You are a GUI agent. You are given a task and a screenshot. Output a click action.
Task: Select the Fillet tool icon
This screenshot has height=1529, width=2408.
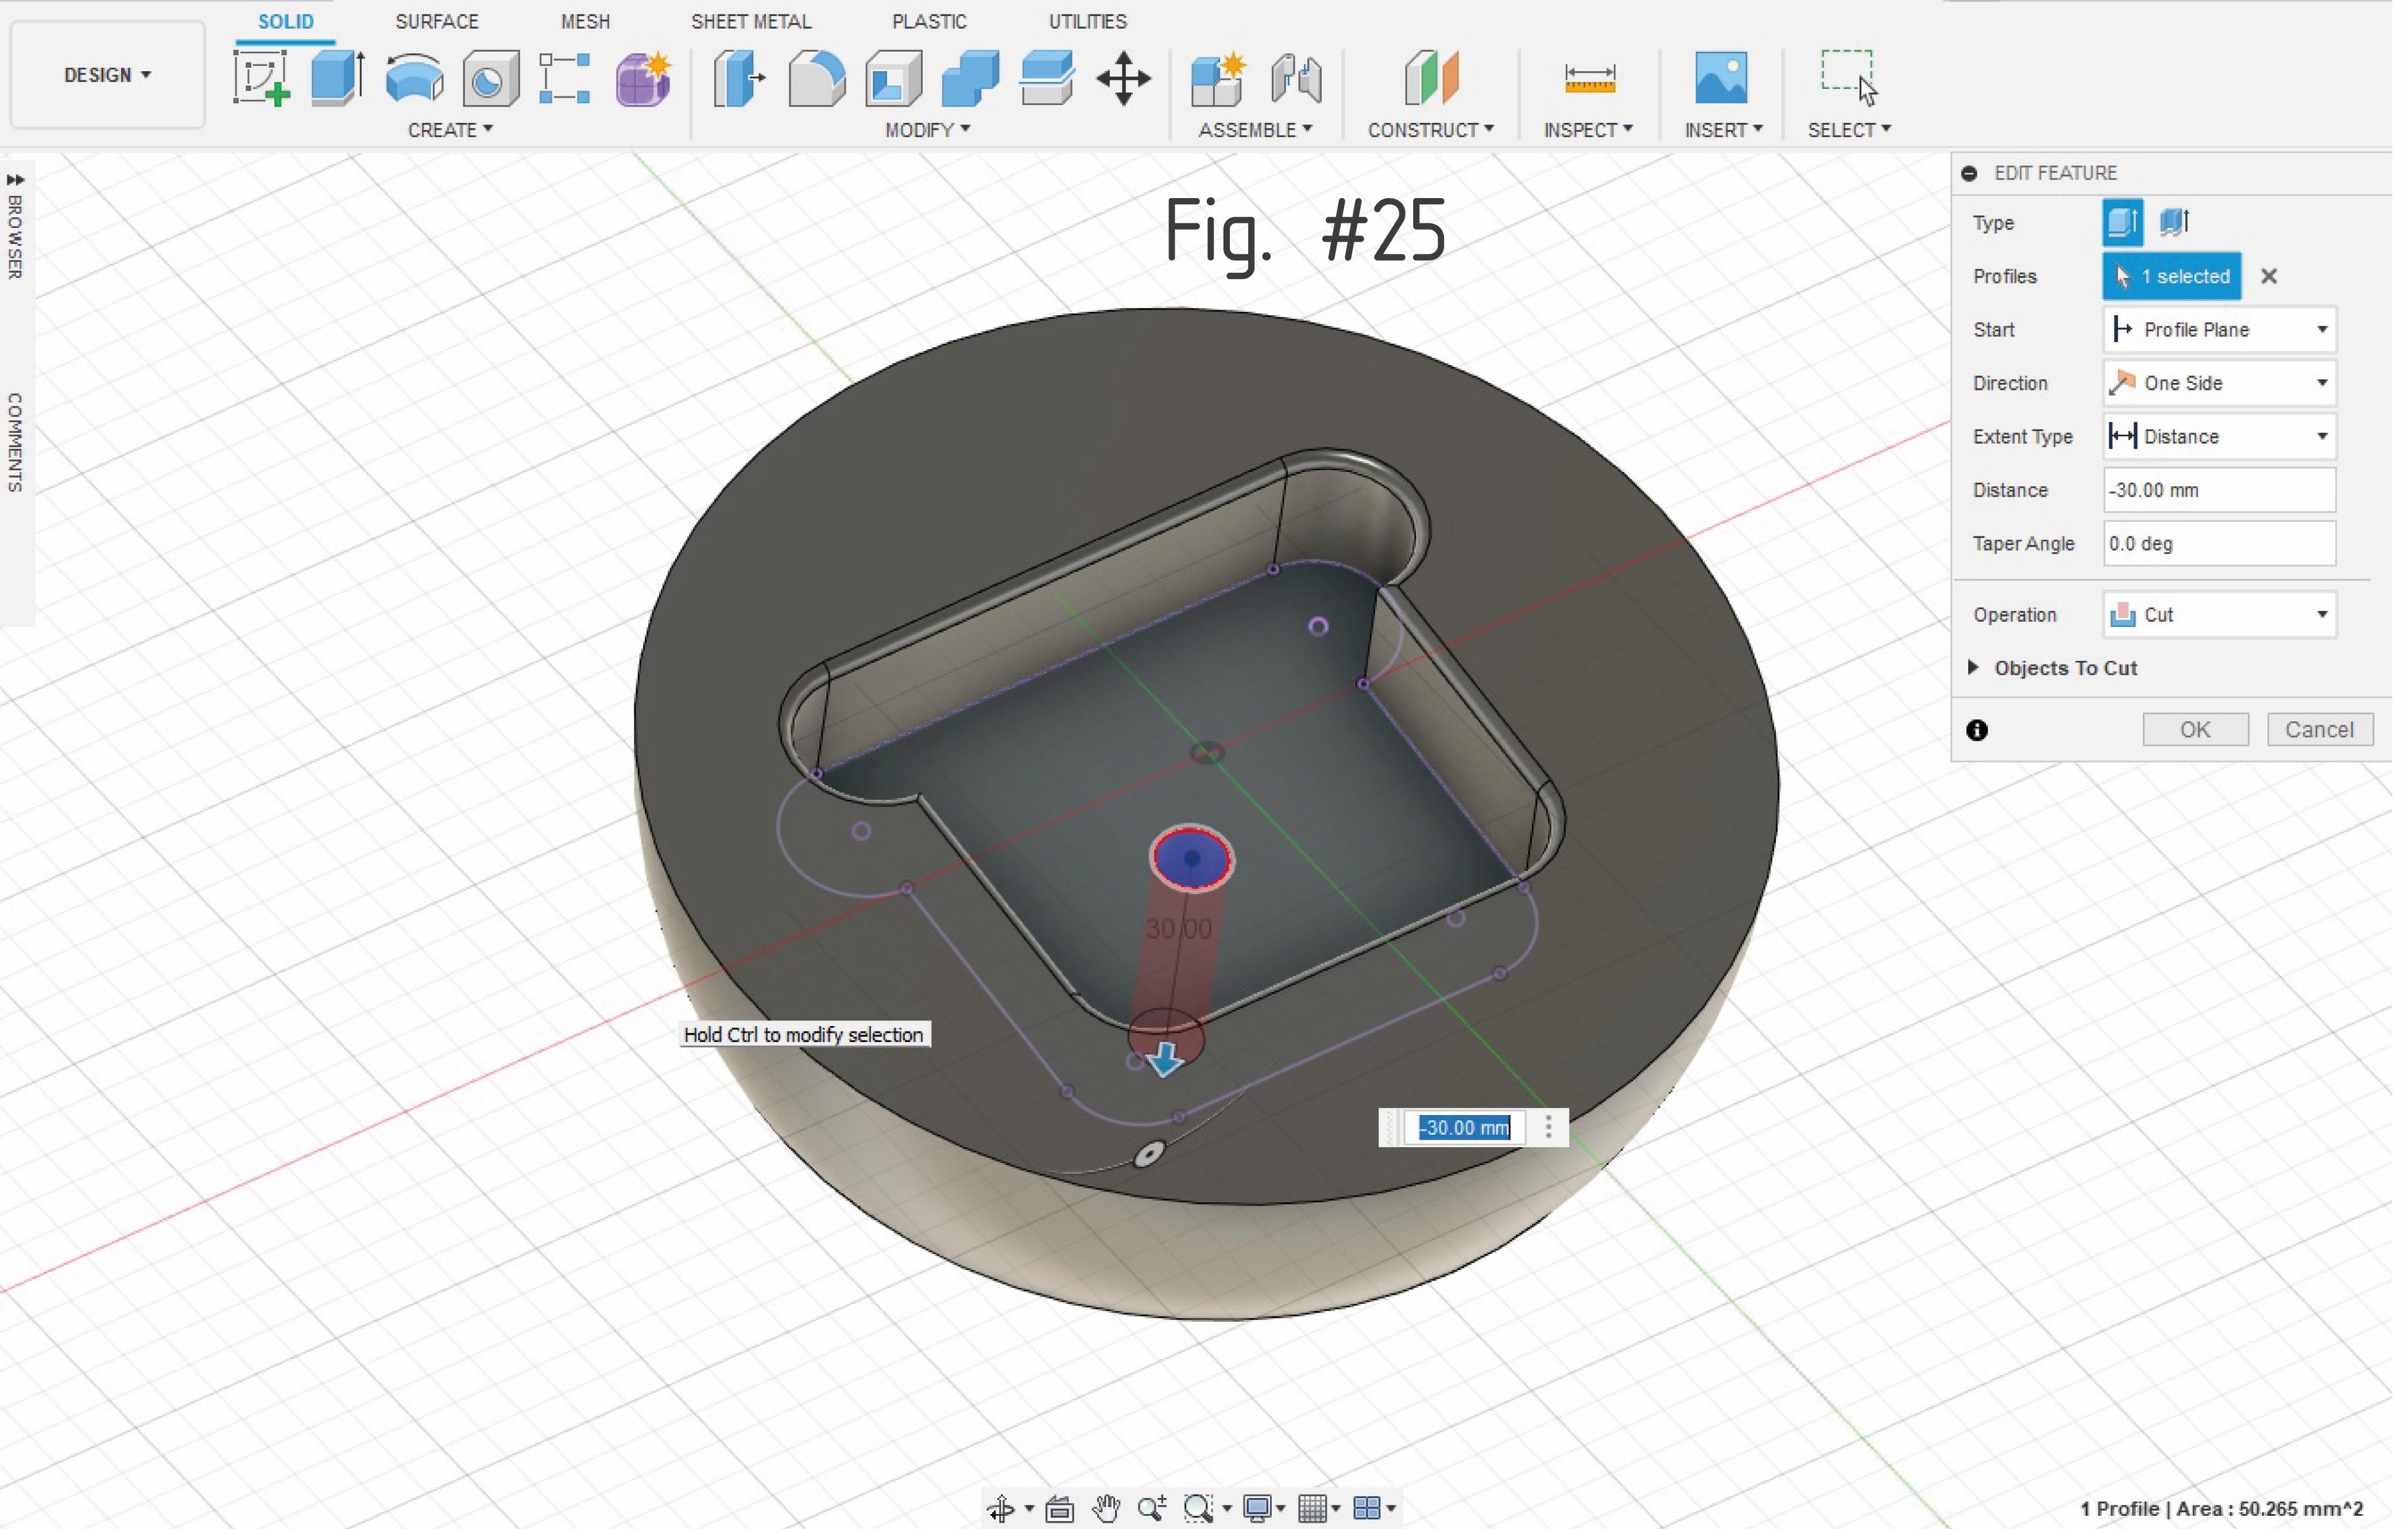click(816, 78)
